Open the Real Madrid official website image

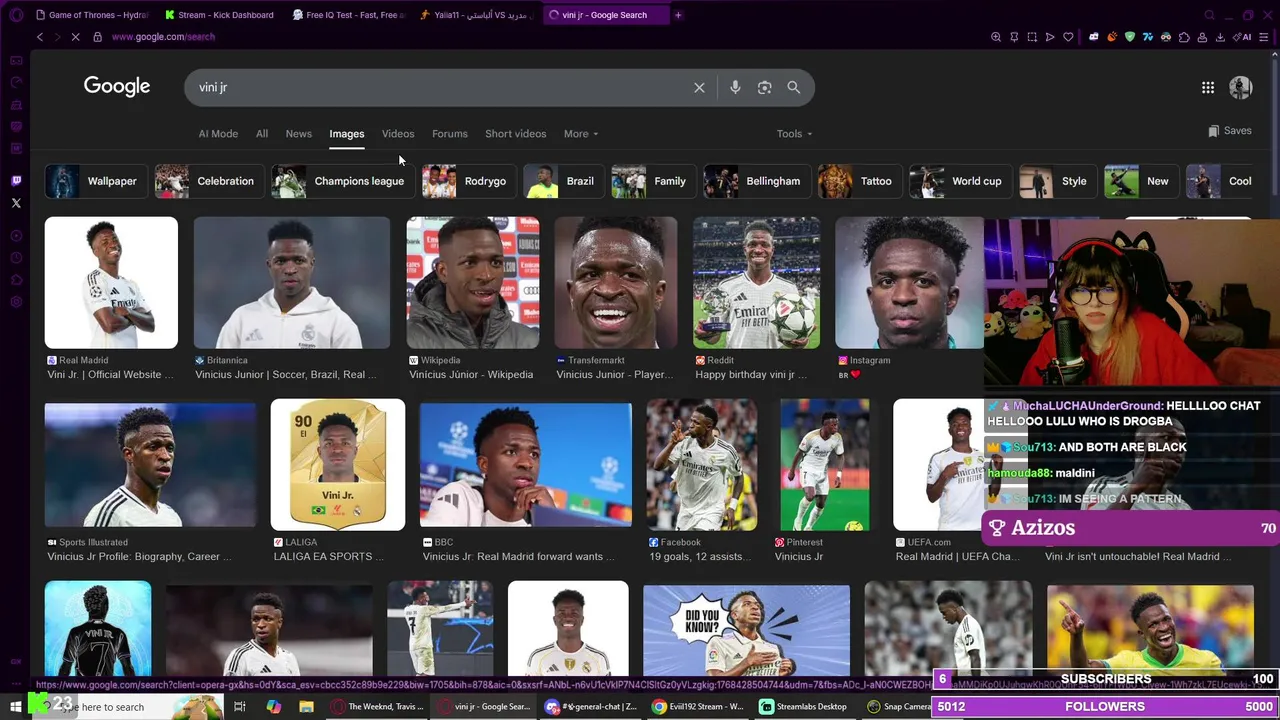tap(111, 283)
